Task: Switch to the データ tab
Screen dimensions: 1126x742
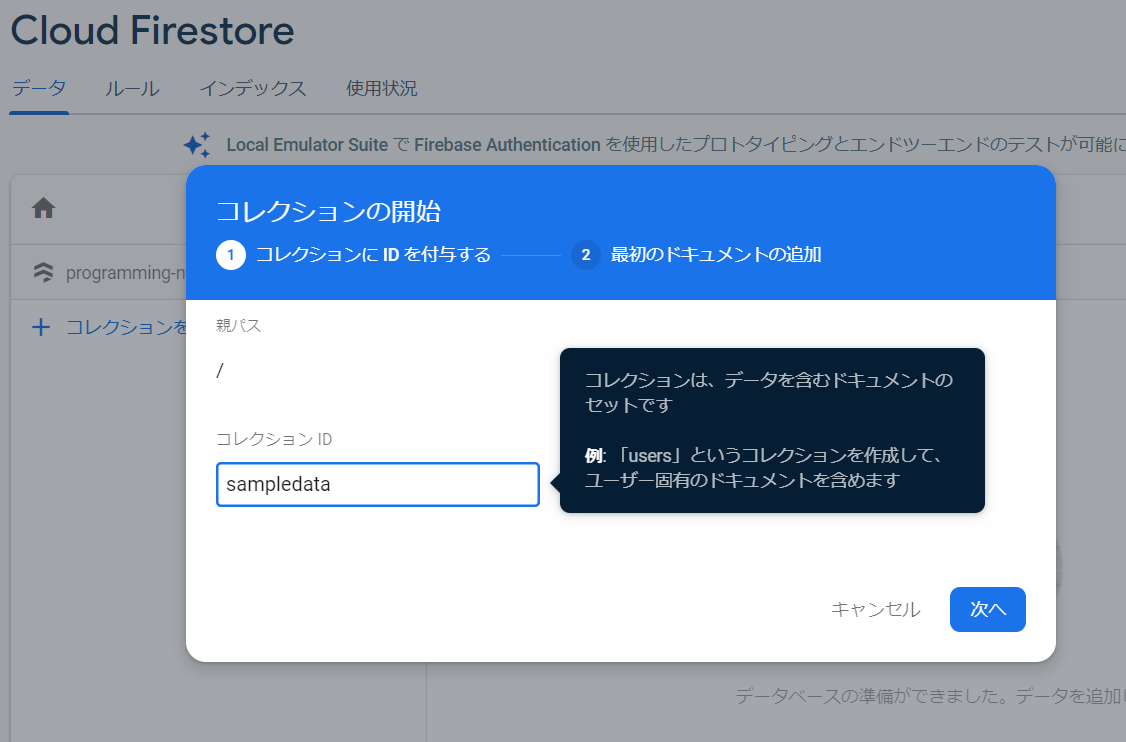Action: point(39,88)
